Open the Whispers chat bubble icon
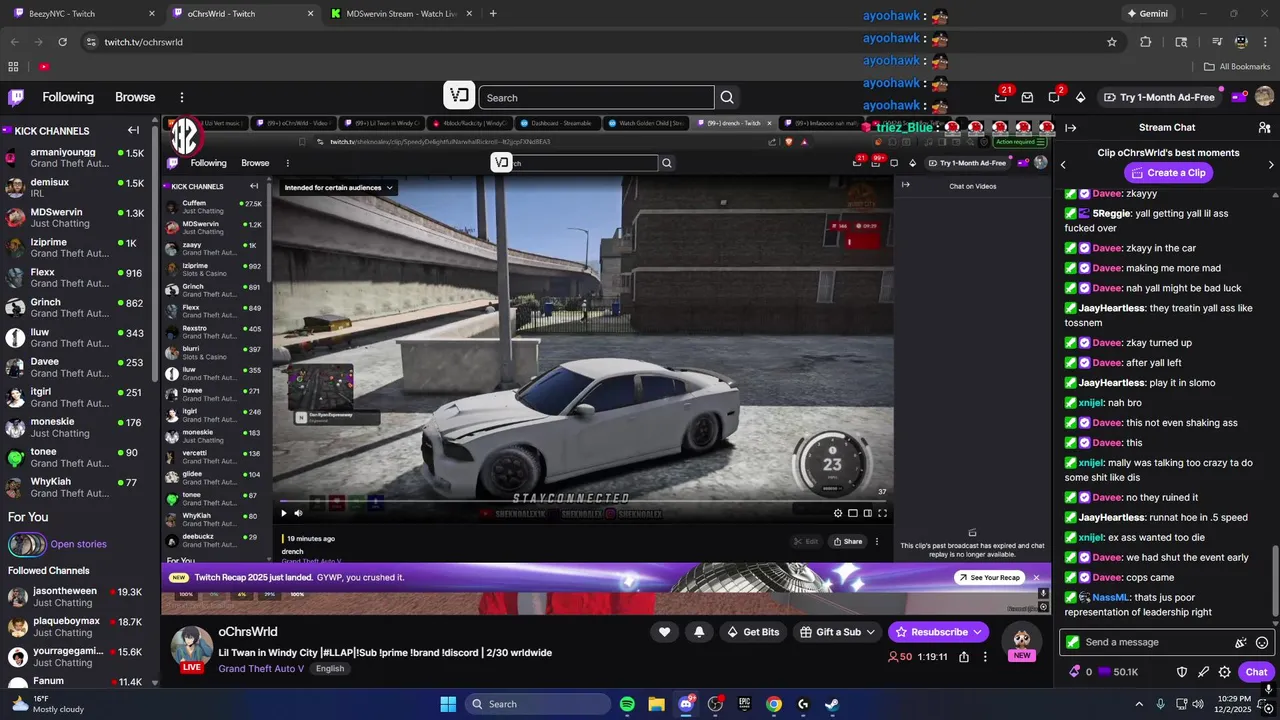 coord(1054,97)
